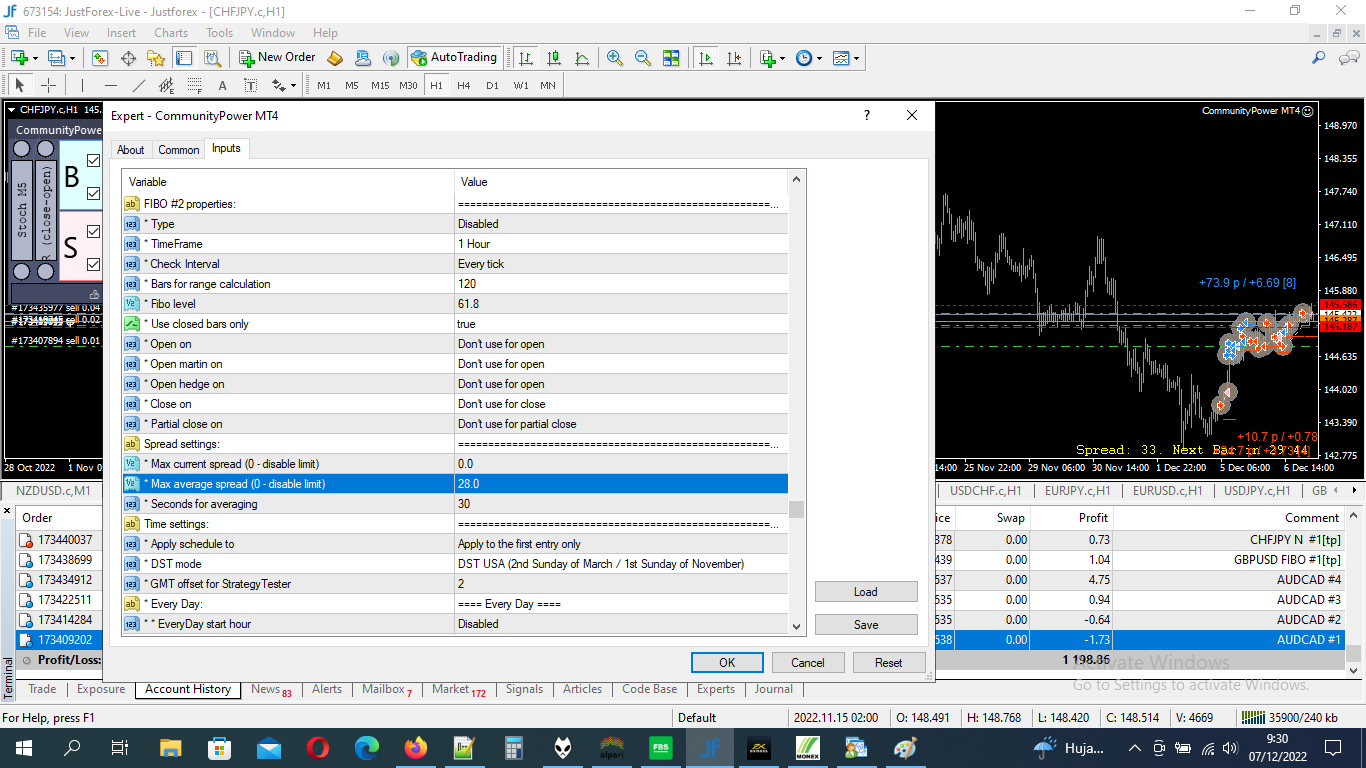Open Firefox from Windows taskbar
The image size is (1366, 768).
point(415,748)
